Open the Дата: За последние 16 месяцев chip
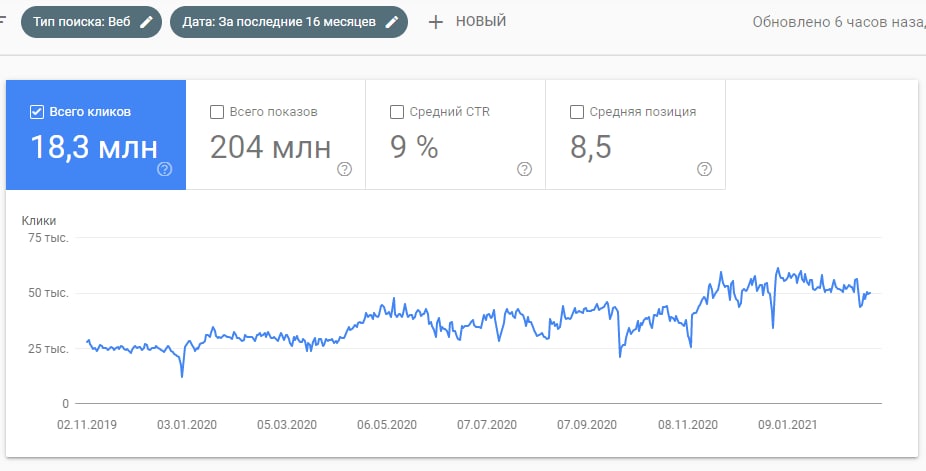Viewport: 926px width, 471px height. tap(289, 22)
